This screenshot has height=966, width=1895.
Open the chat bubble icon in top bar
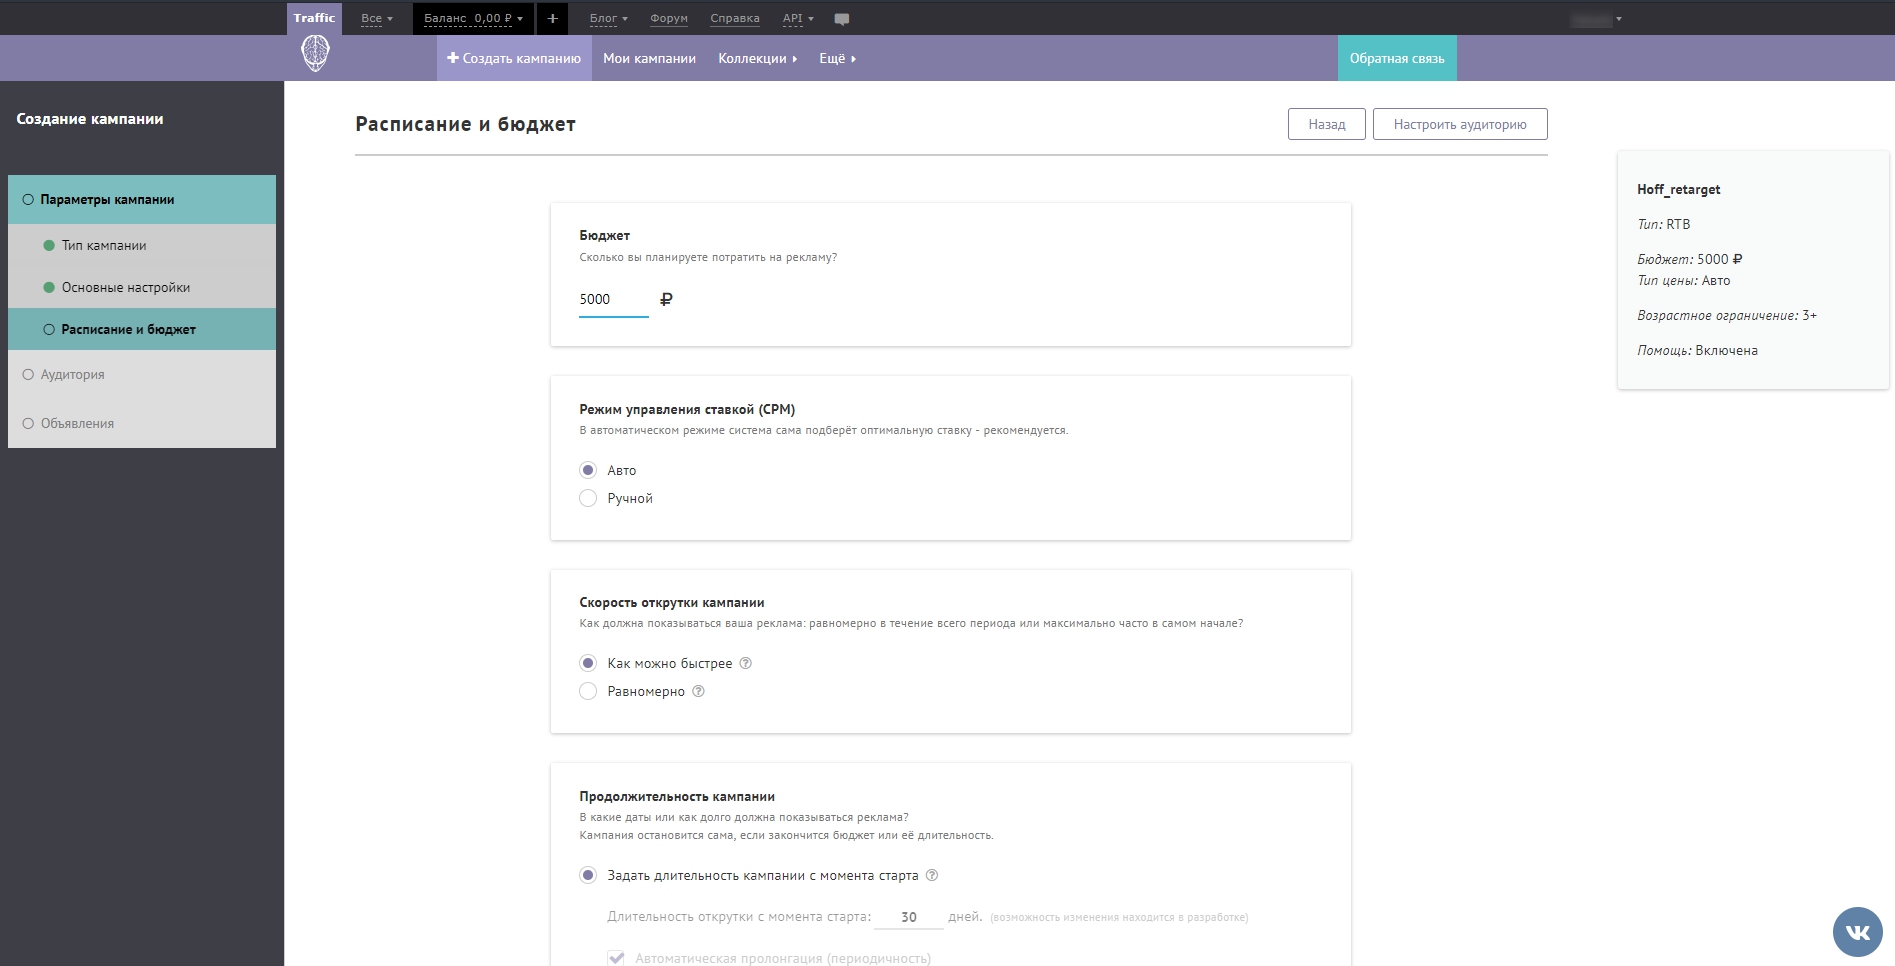[x=842, y=19]
